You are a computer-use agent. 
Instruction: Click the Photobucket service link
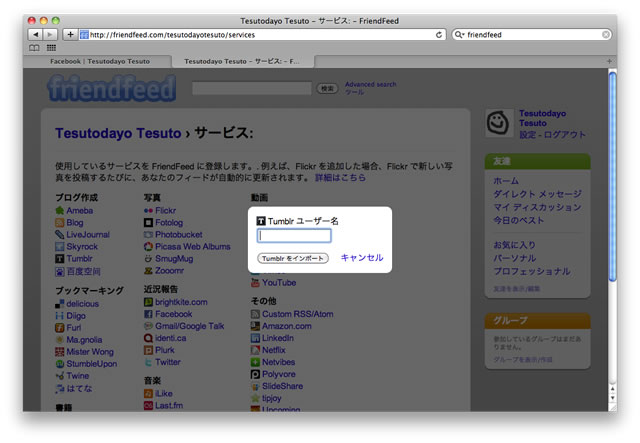coord(179,235)
